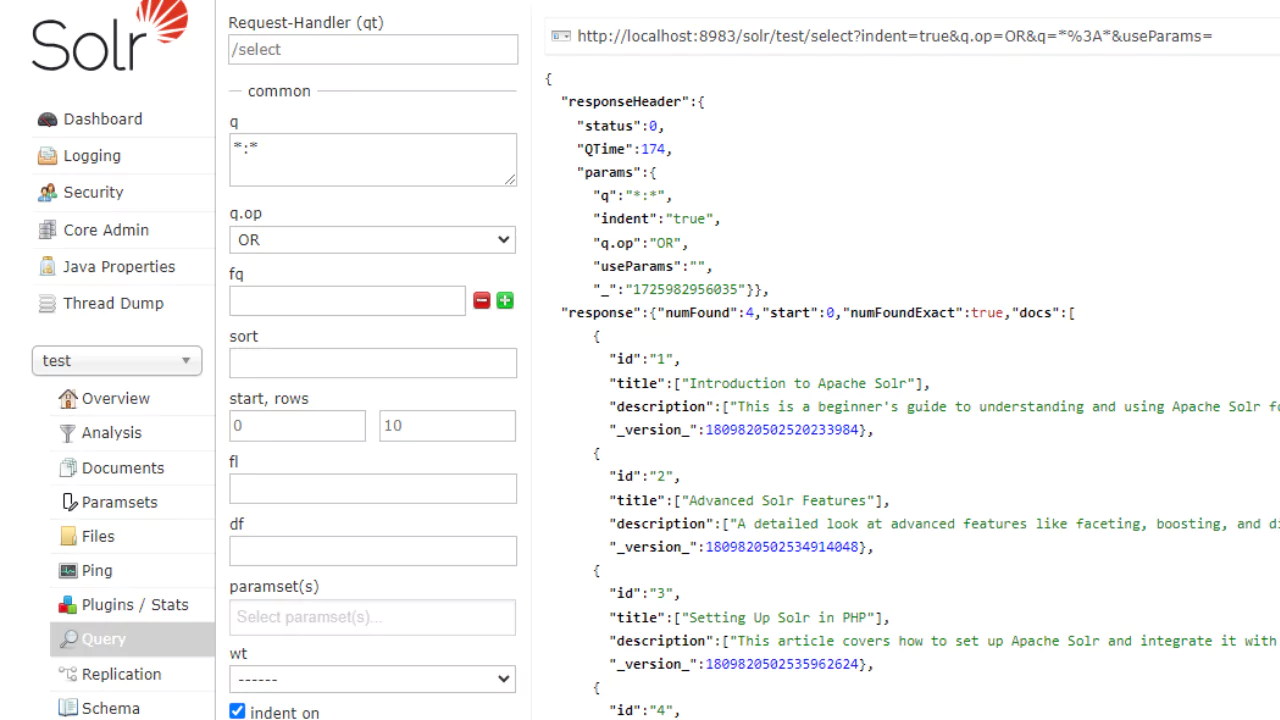Open the Logging page
This screenshot has width=1280, height=720.
pos(92,156)
